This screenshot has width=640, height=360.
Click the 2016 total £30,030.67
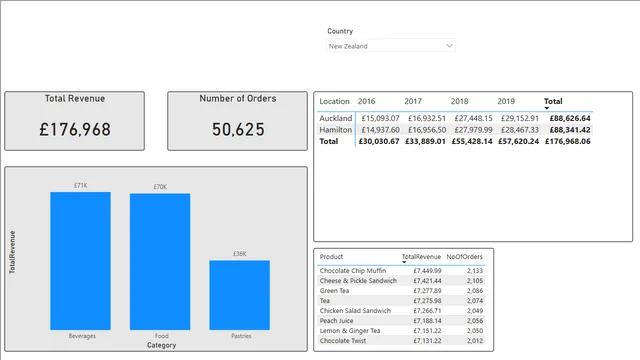click(x=379, y=141)
